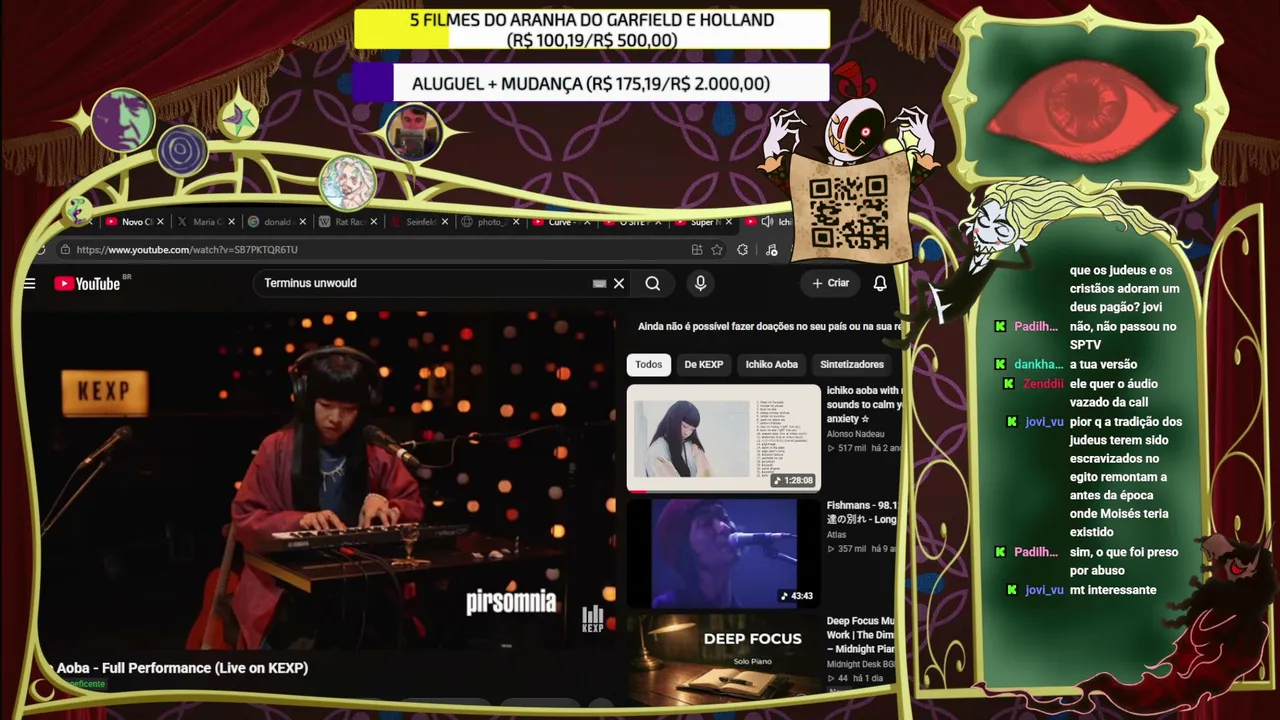Start voice search with the microphone
1280x720 pixels.
tap(700, 283)
